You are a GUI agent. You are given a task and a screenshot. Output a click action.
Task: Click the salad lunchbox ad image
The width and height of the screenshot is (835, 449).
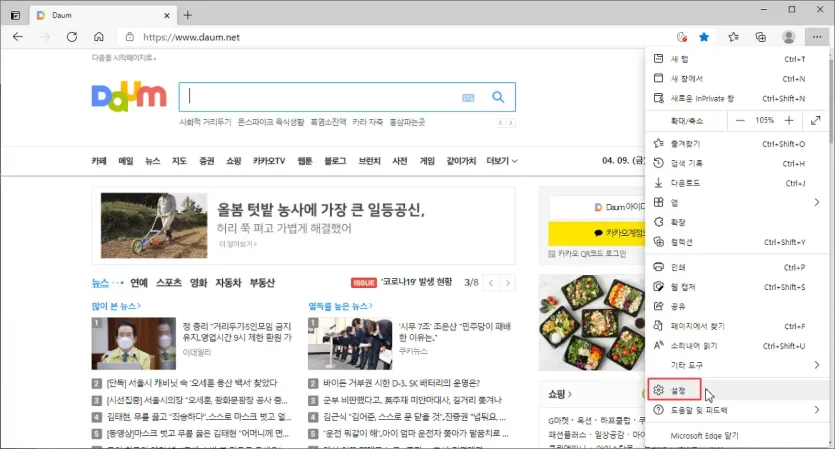[x=592, y=323]
